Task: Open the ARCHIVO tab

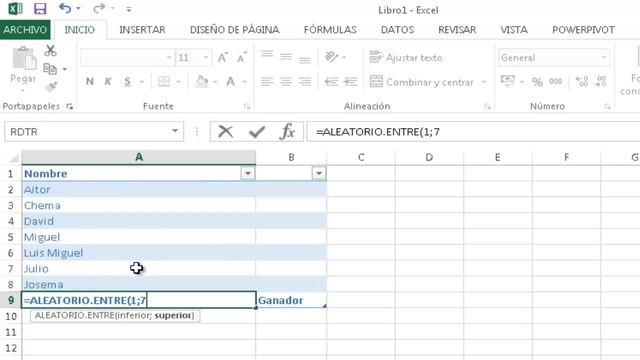Action: [25, 30]
